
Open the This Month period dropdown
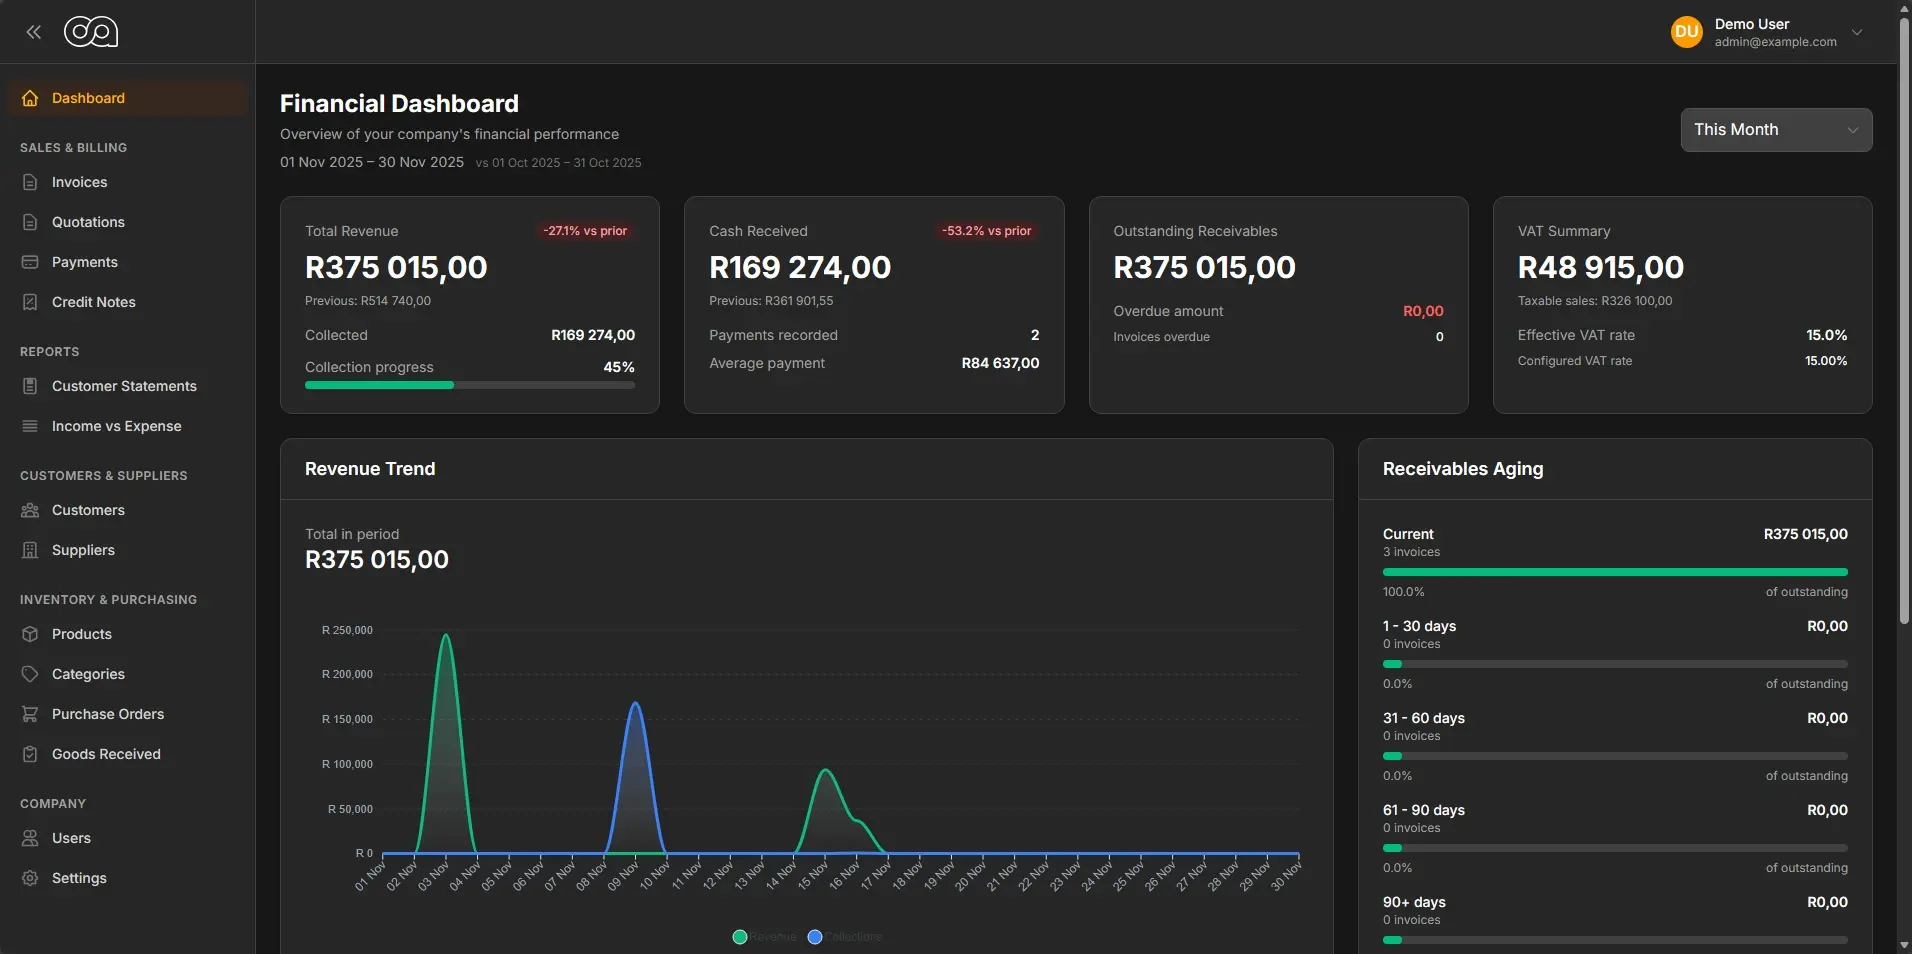[x=1775, y=130]
